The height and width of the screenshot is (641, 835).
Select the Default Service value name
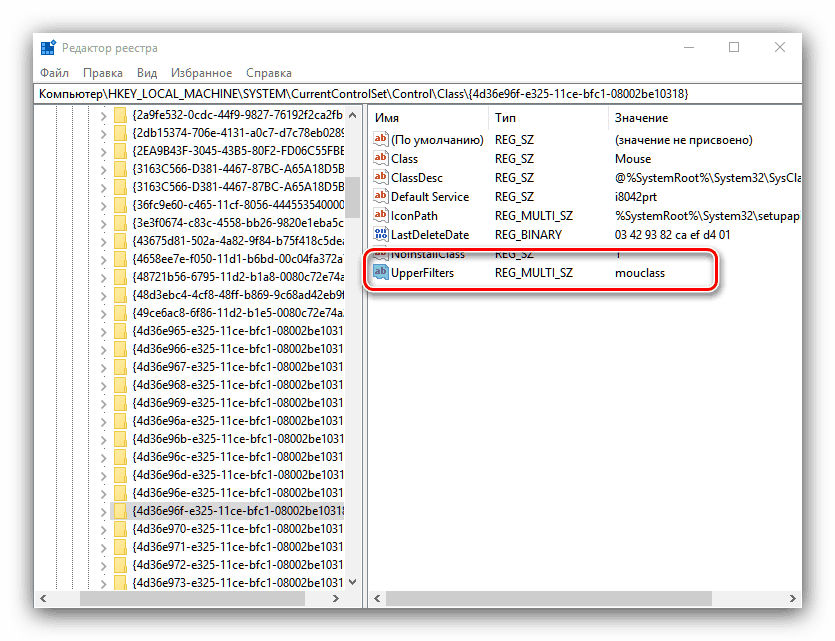430,197
